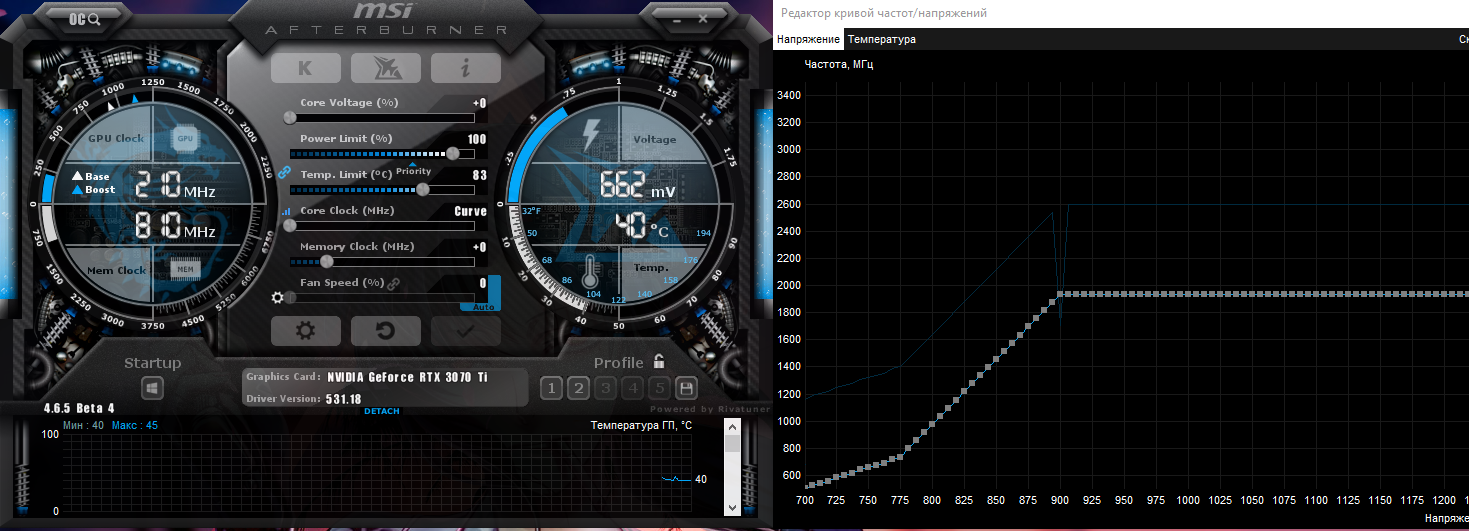This screenshot has height=531, width=1469.
Task: Click the Core Clock slider handle
Action: point(290,225)
